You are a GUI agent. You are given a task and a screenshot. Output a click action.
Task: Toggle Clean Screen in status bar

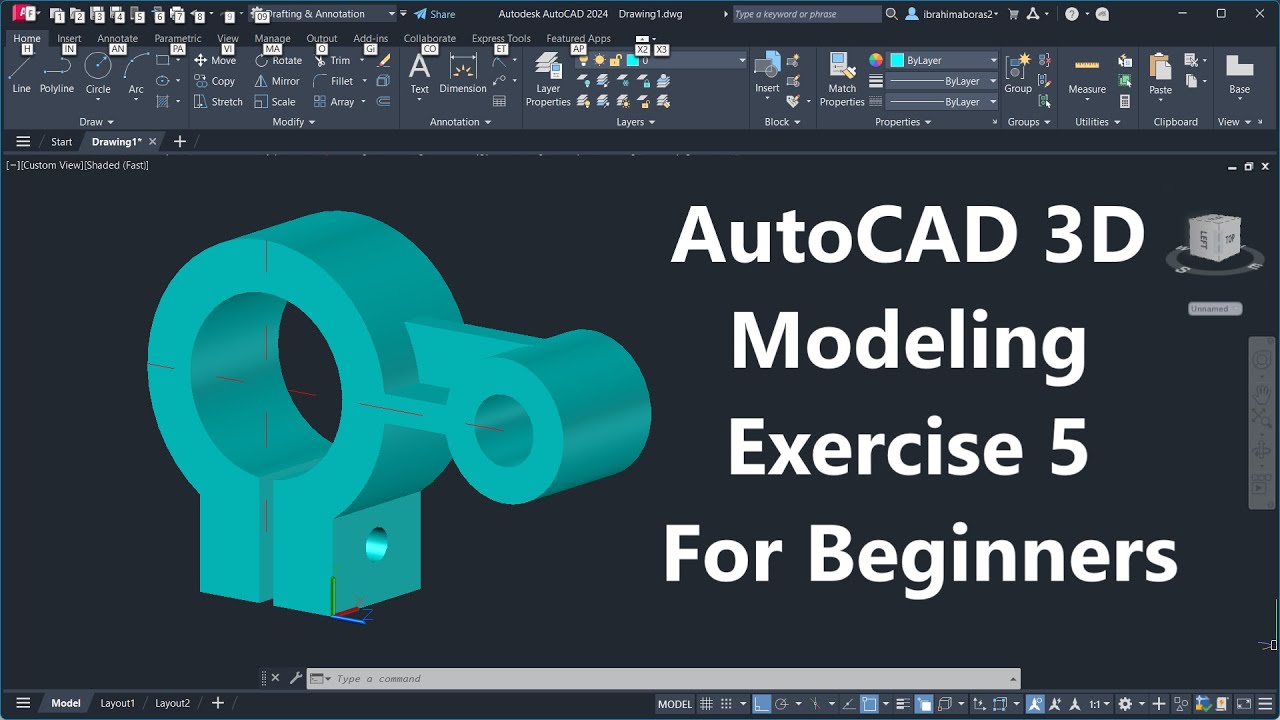[x=1244, y=704]
